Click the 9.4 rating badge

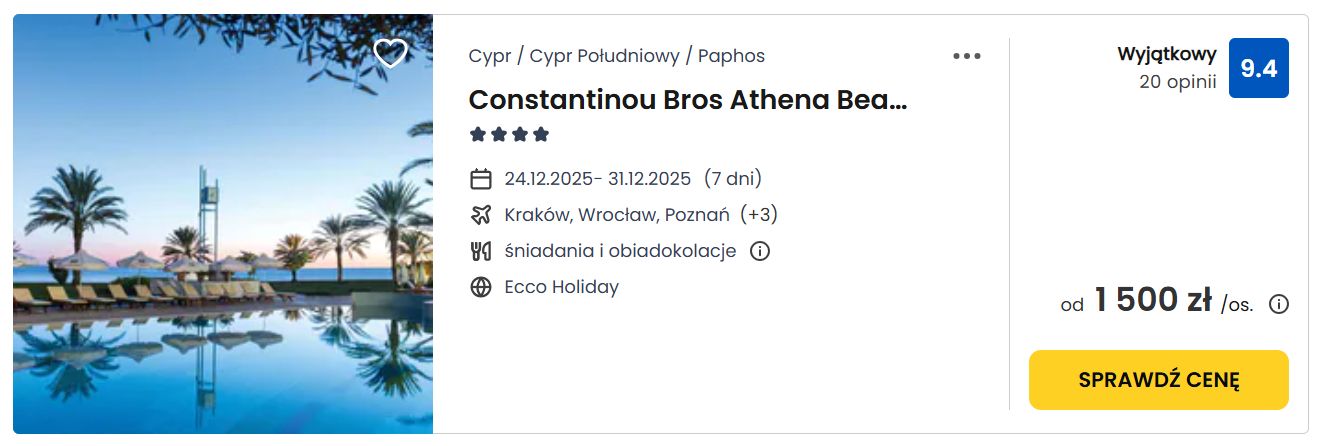[x=1258, y=68]
